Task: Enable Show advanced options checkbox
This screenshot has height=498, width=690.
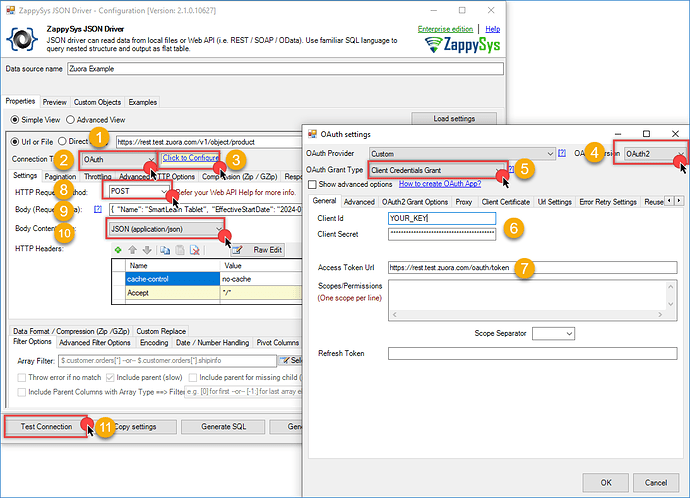Action: (312, 184)
